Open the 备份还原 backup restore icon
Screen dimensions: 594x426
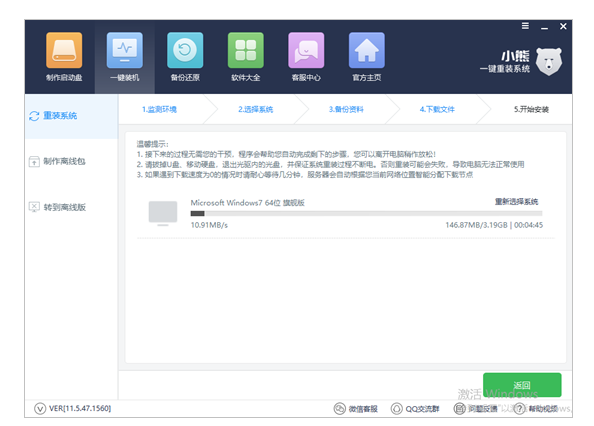tap(185, 50)
